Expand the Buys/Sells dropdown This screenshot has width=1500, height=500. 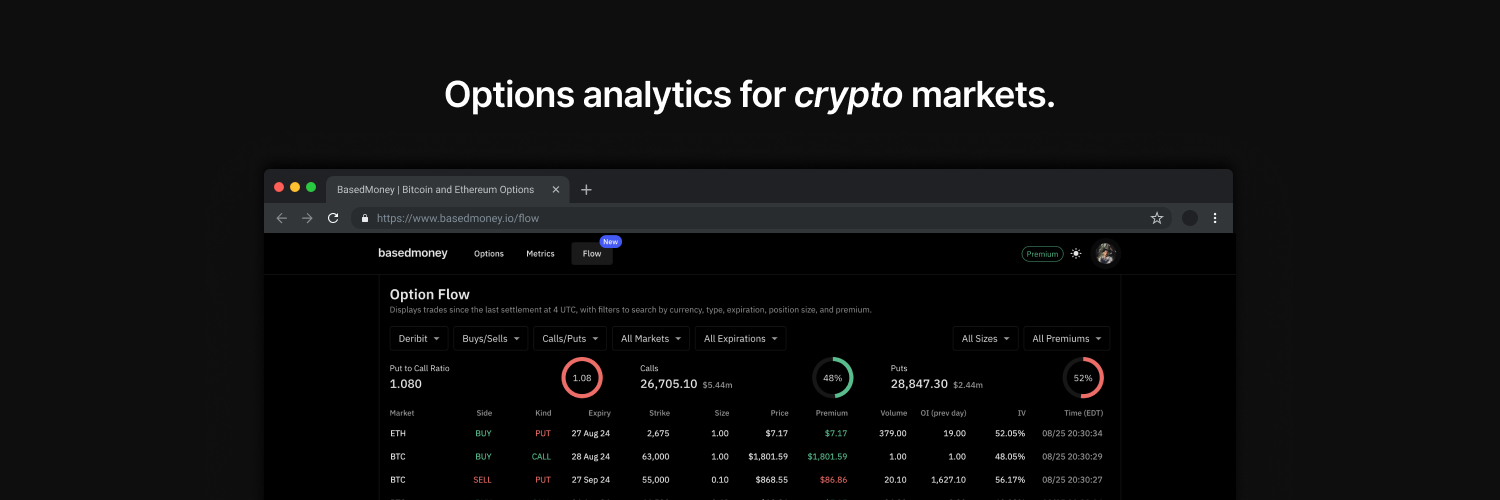pos(491,339)
